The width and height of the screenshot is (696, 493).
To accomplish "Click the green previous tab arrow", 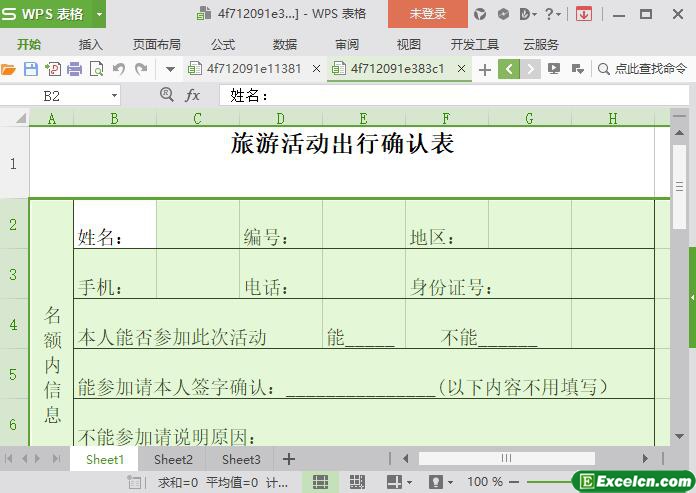I will (509, 69).
